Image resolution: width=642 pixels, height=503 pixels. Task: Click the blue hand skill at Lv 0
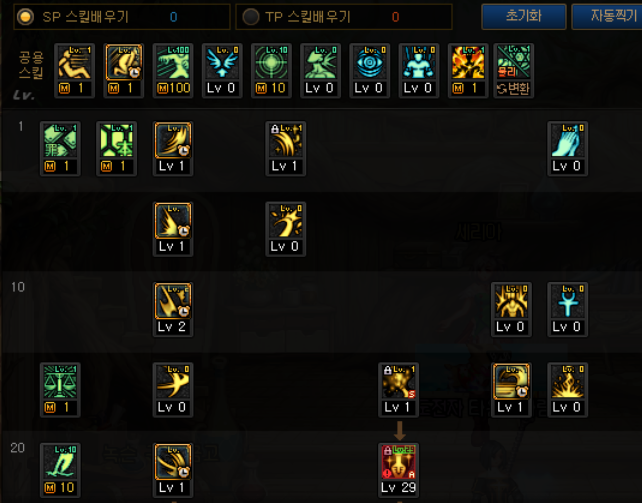567,149
